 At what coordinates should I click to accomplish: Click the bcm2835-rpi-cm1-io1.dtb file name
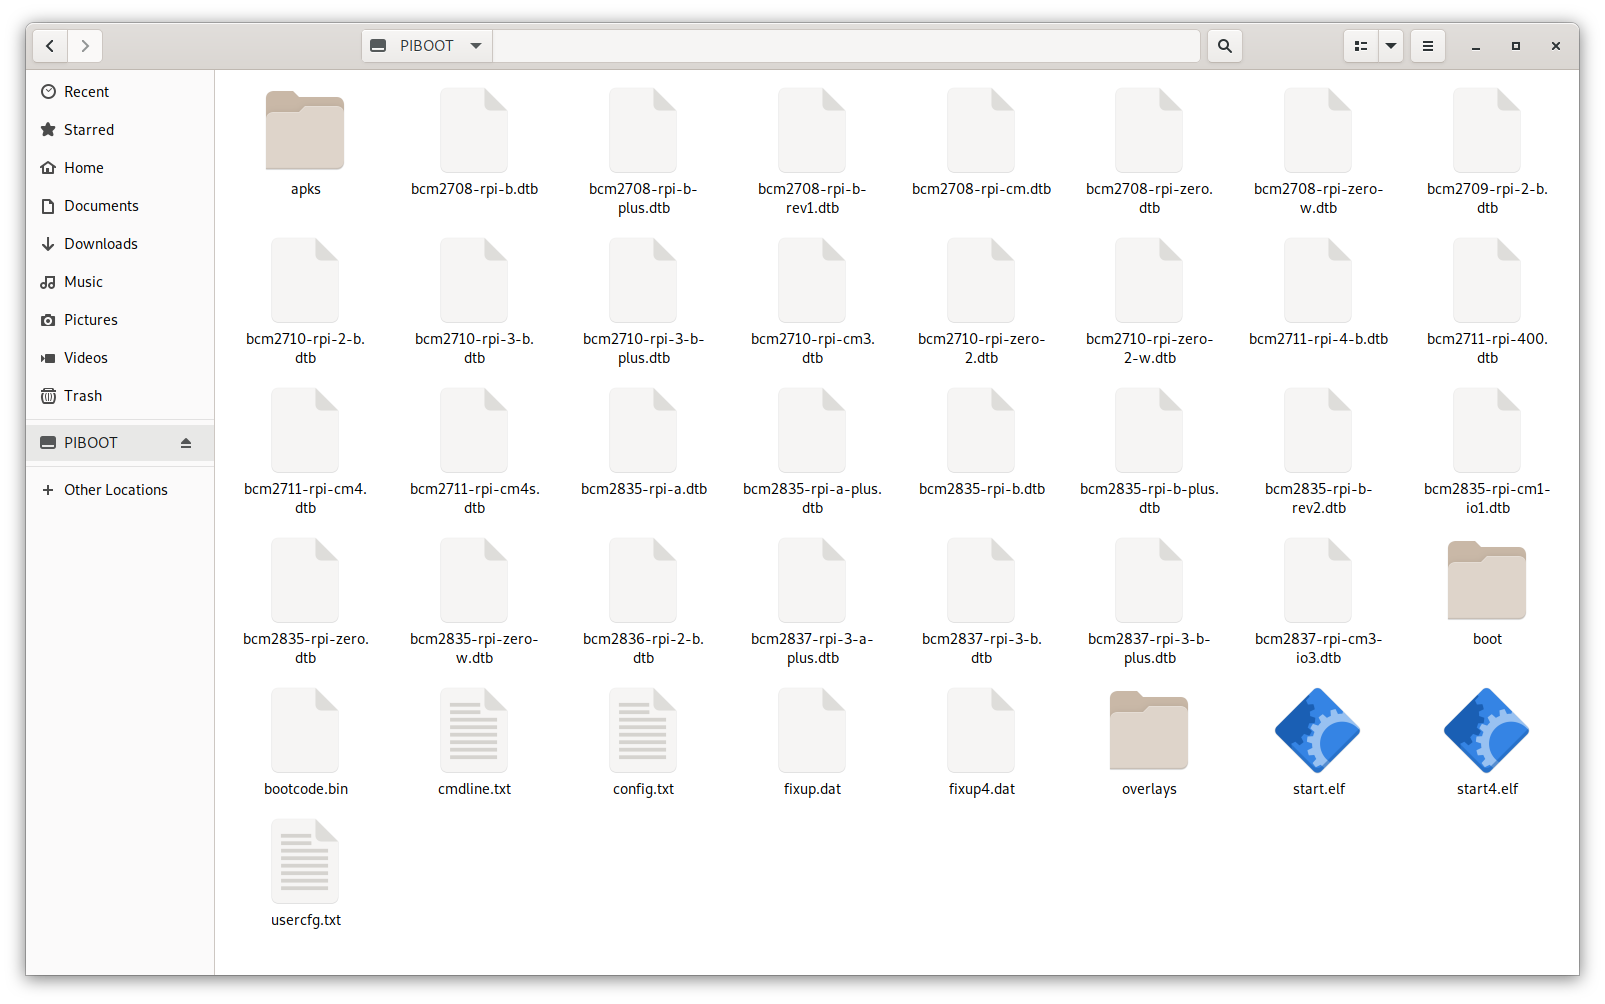pyautogui.click(x=1487, y=499)
